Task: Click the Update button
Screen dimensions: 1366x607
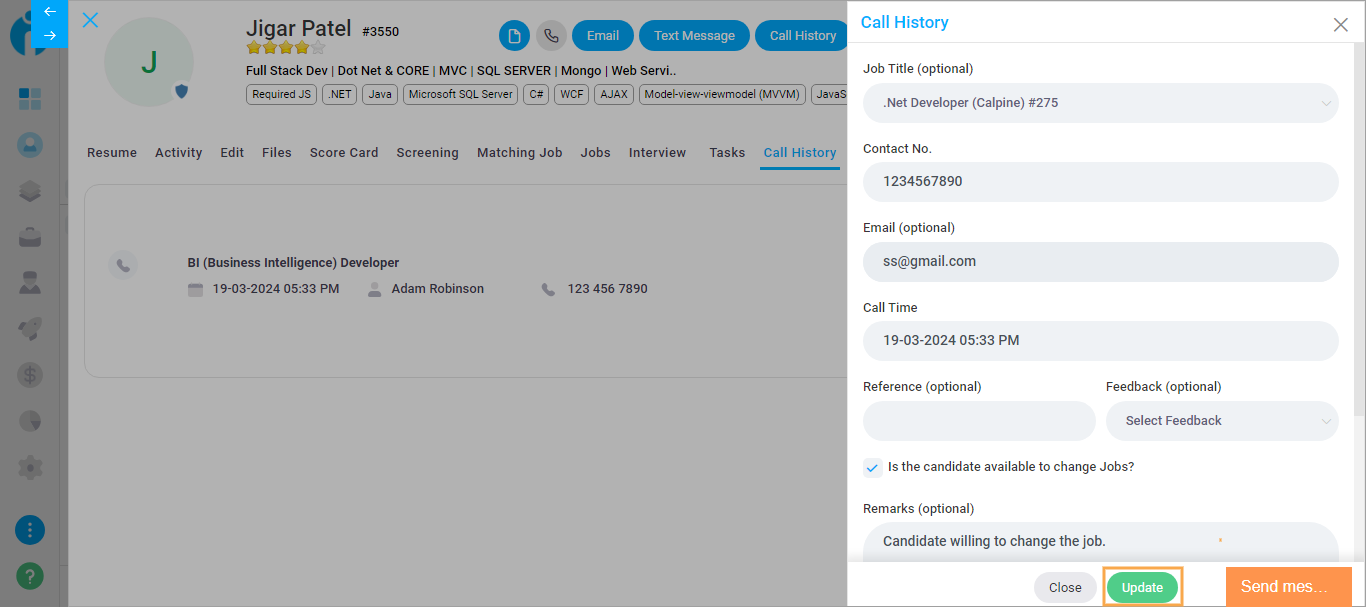Action: [1142, 588]
